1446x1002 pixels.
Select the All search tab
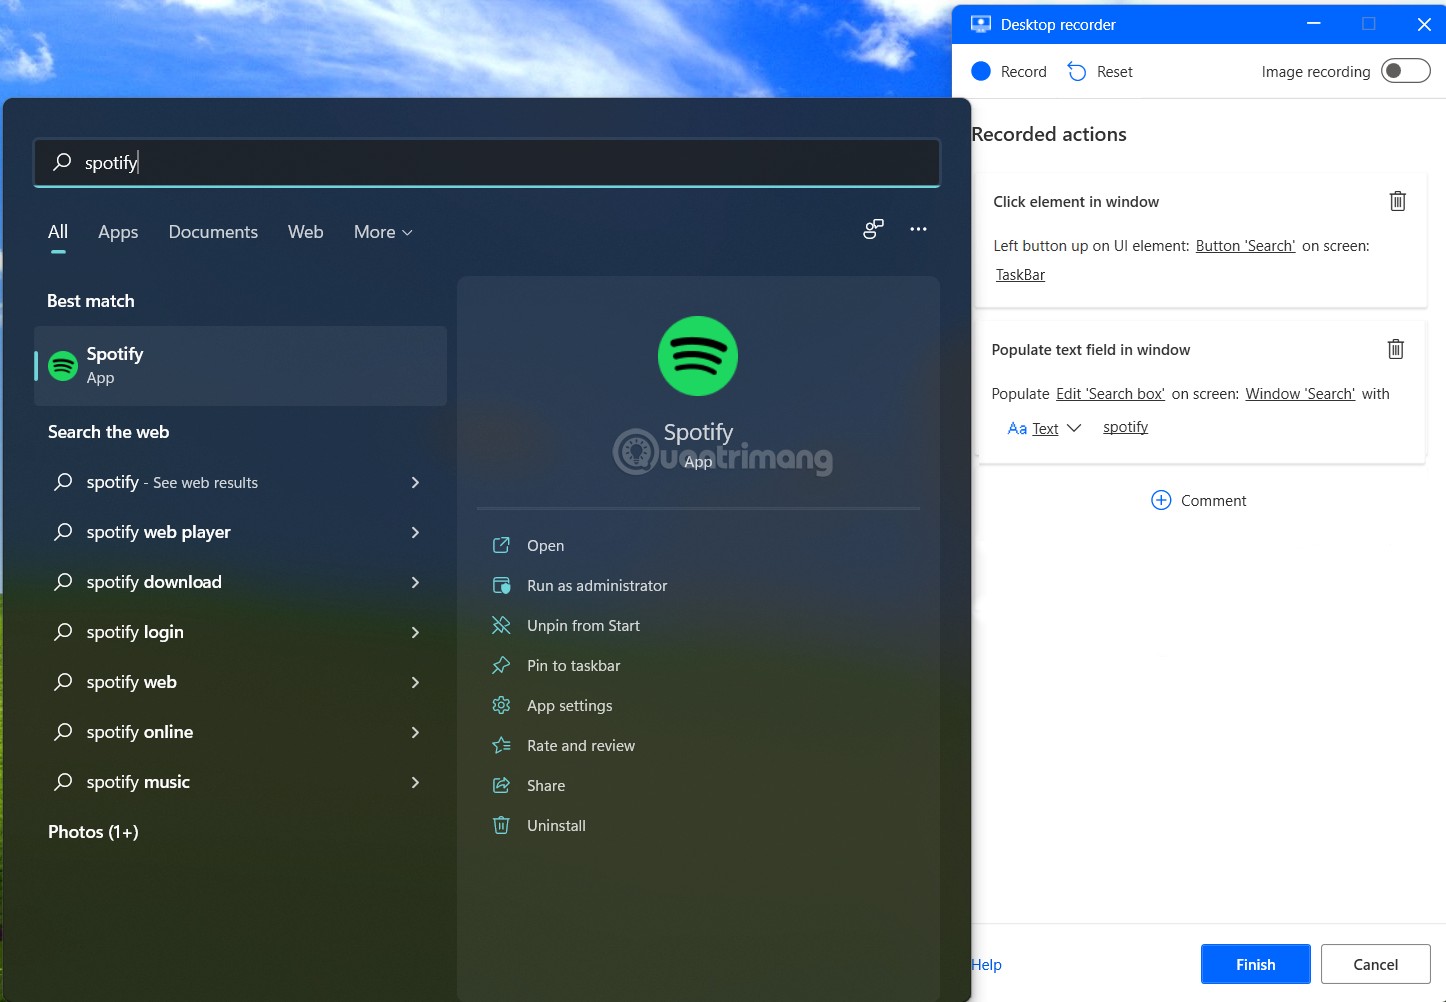(x=58, y=232)
